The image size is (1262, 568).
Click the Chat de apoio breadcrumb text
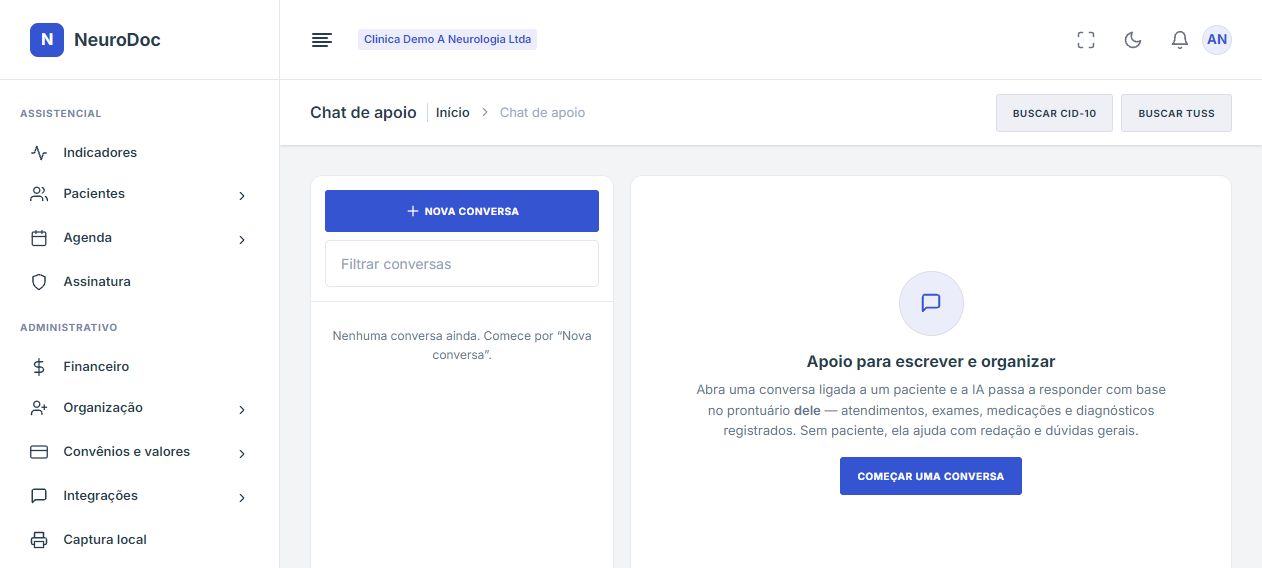542,113
